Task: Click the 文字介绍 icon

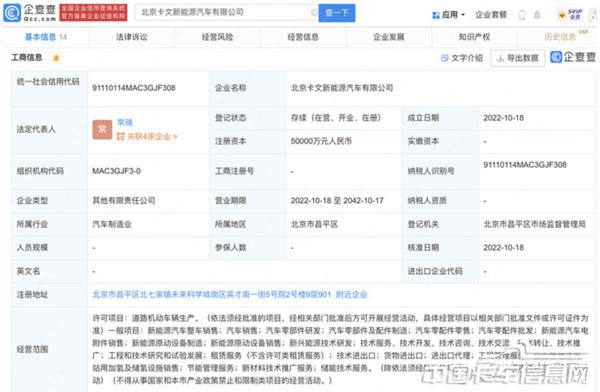Action: point(445,58)
